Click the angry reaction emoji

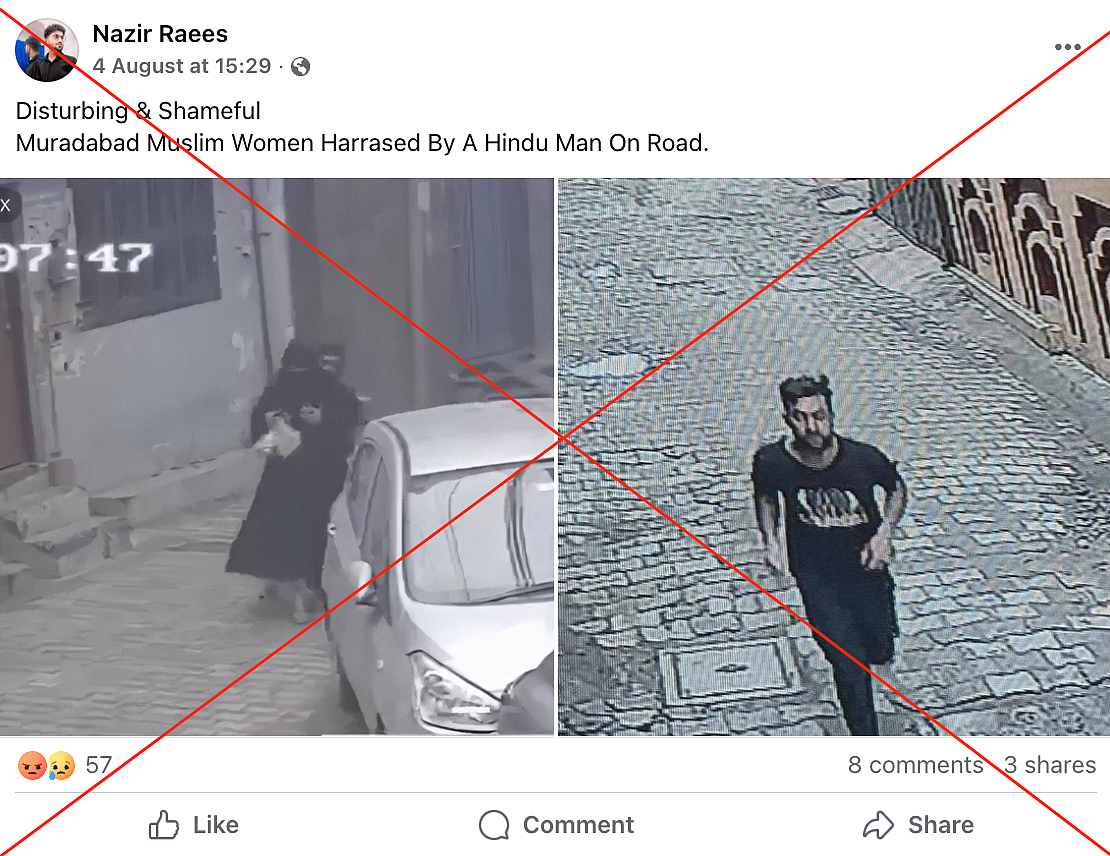pos(32,765)
